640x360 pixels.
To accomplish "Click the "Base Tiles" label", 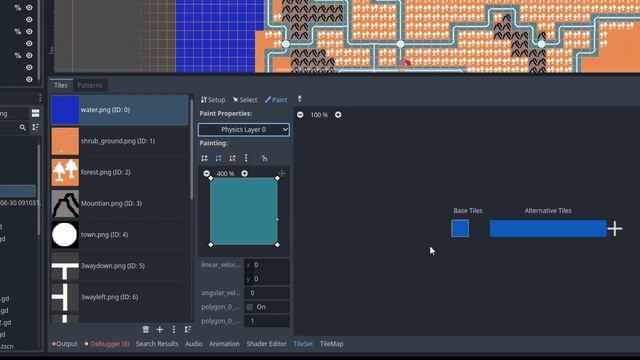I will click(468, 211).
